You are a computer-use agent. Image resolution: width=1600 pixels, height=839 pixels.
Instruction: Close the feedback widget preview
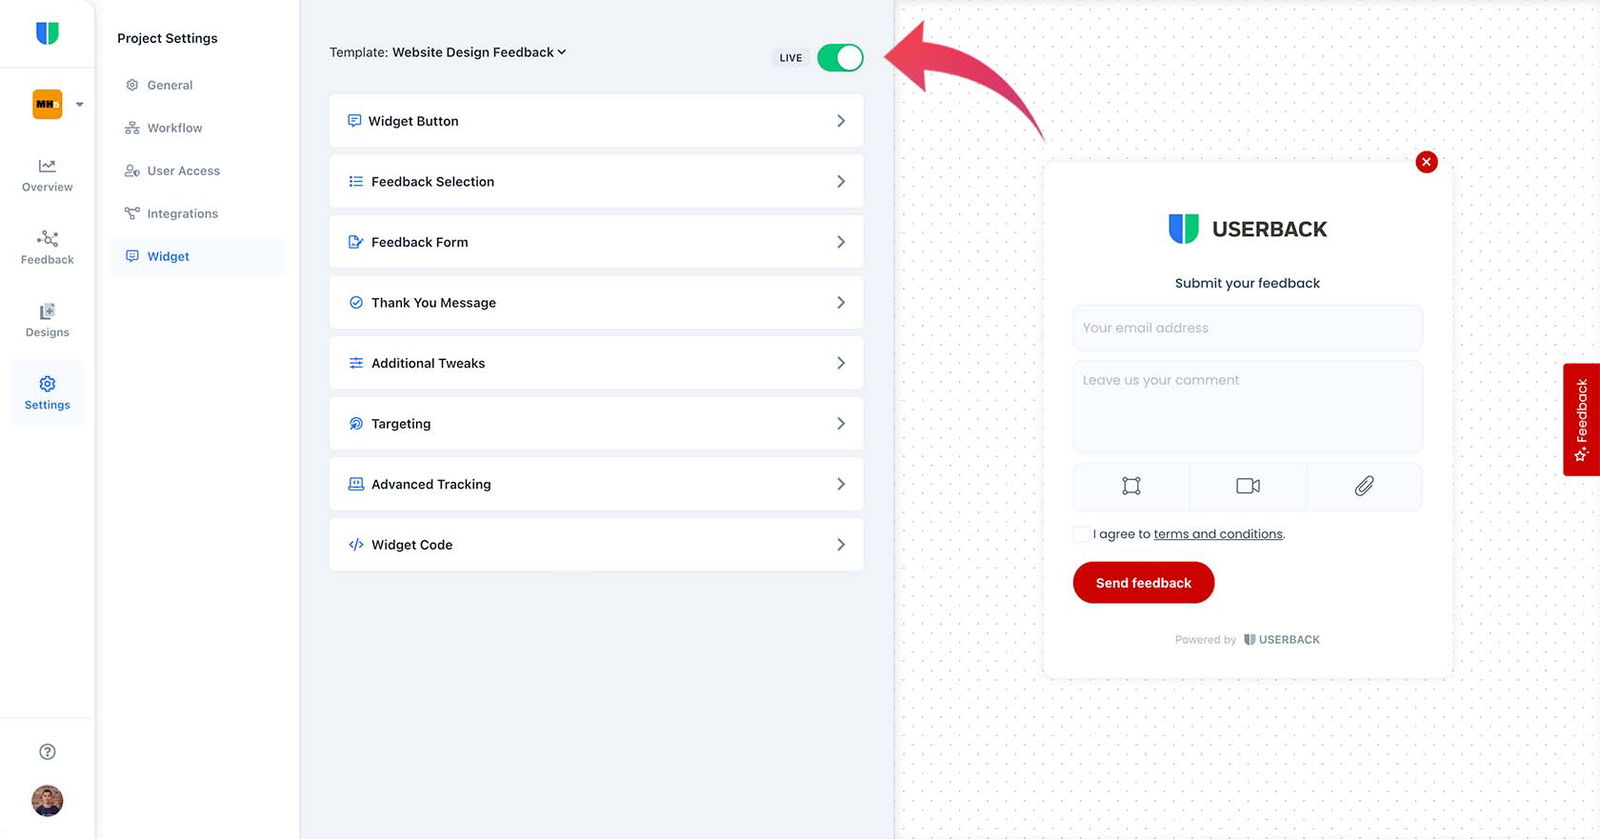(x=1427, y=162)
